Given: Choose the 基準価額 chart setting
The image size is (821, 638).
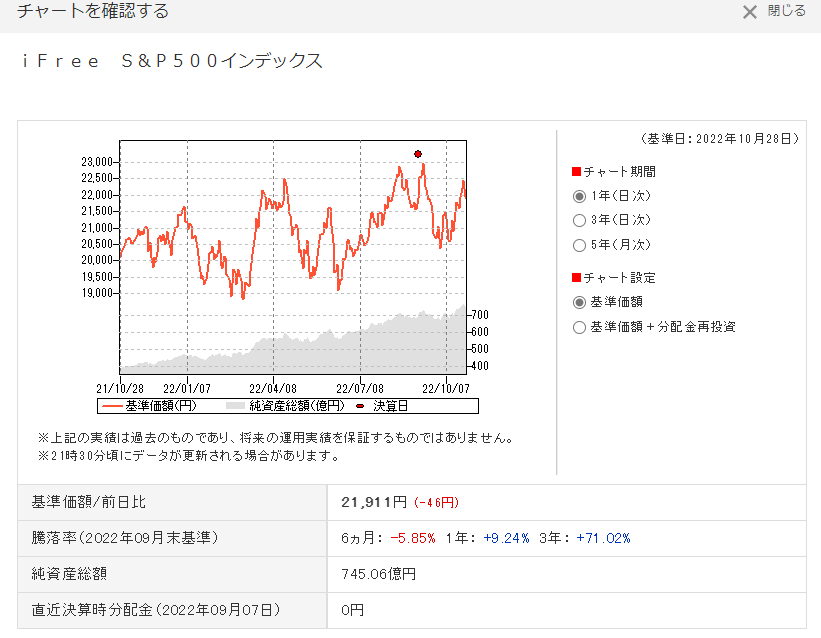Looking at the screenshot, I should (x=579, y=302).
